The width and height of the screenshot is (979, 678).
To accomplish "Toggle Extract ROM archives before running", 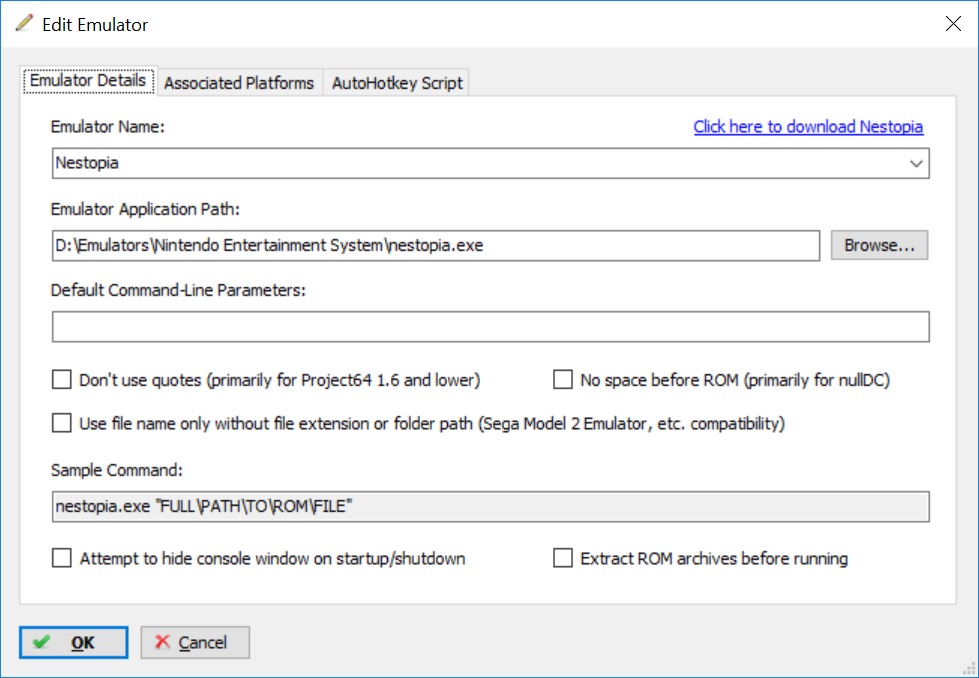I will pyautogui.click(x=563, y=558).
